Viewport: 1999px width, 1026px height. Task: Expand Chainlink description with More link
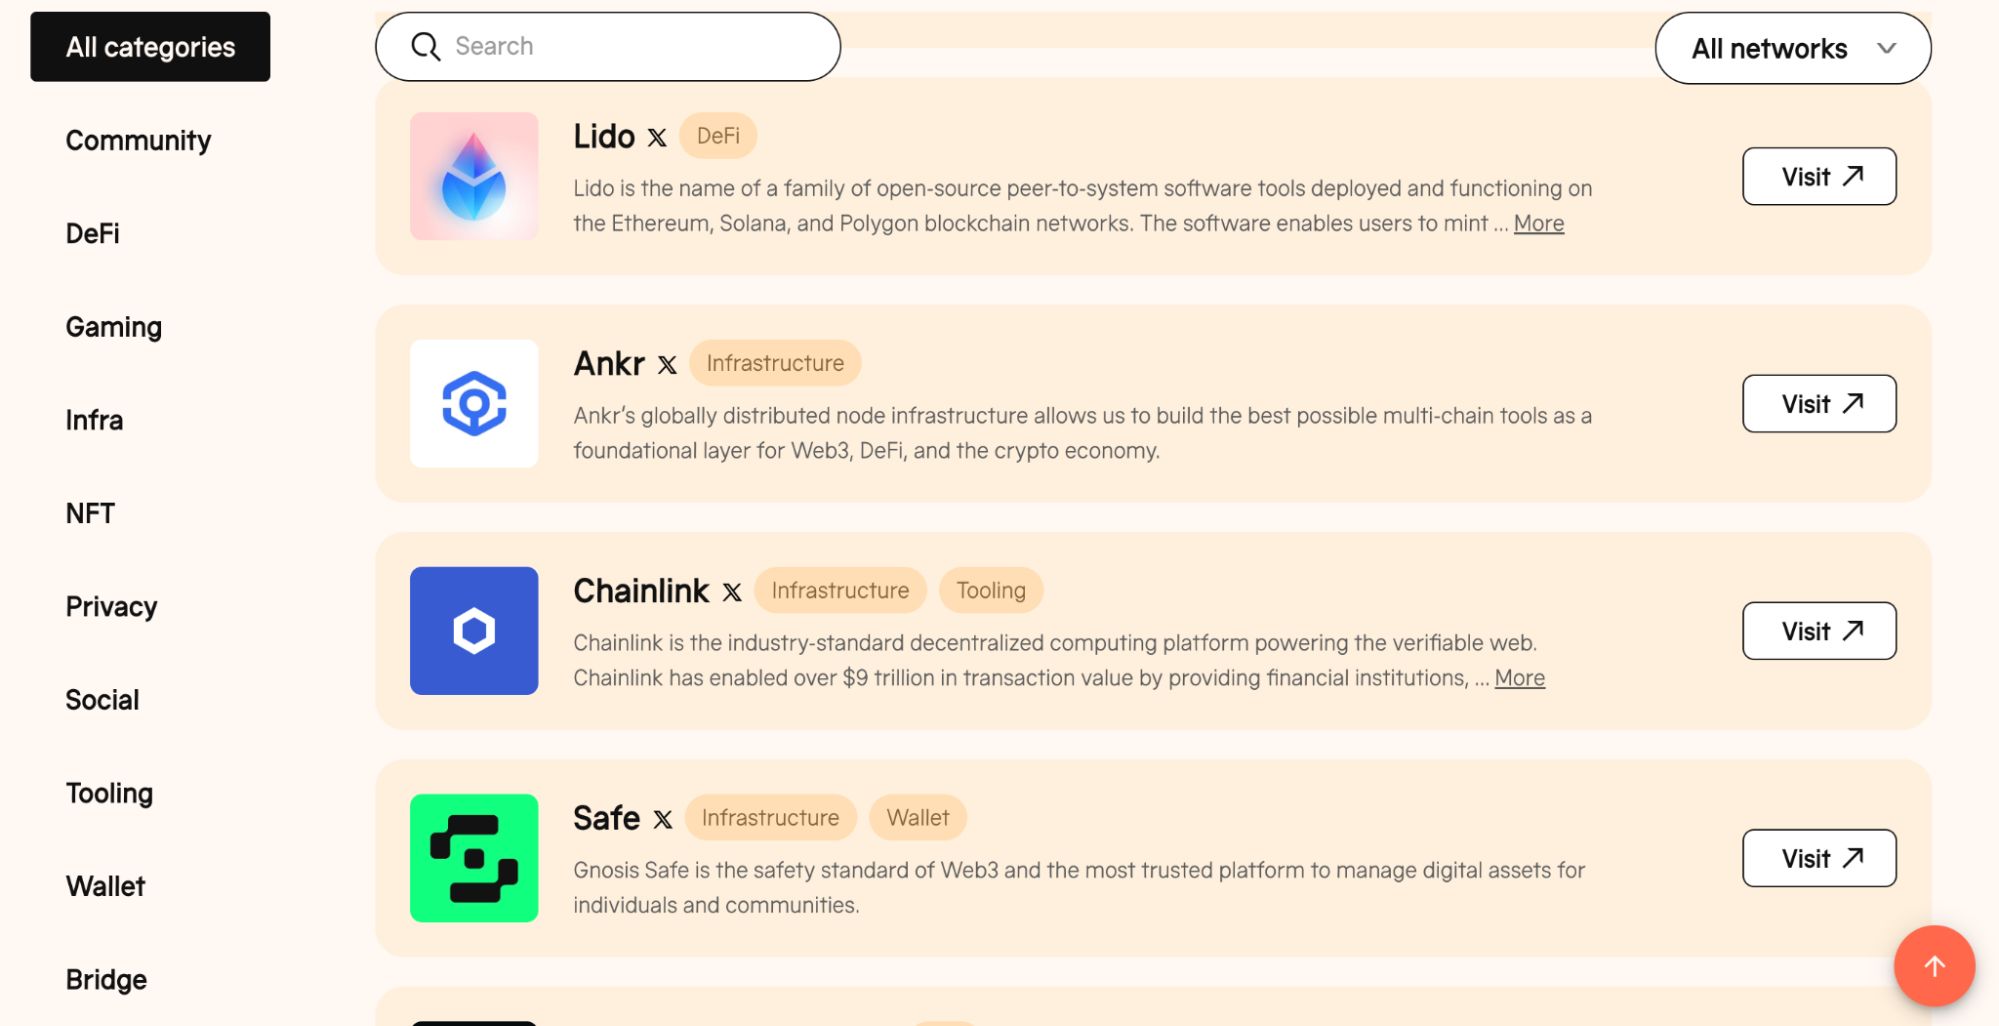[x=1519, y=678]
